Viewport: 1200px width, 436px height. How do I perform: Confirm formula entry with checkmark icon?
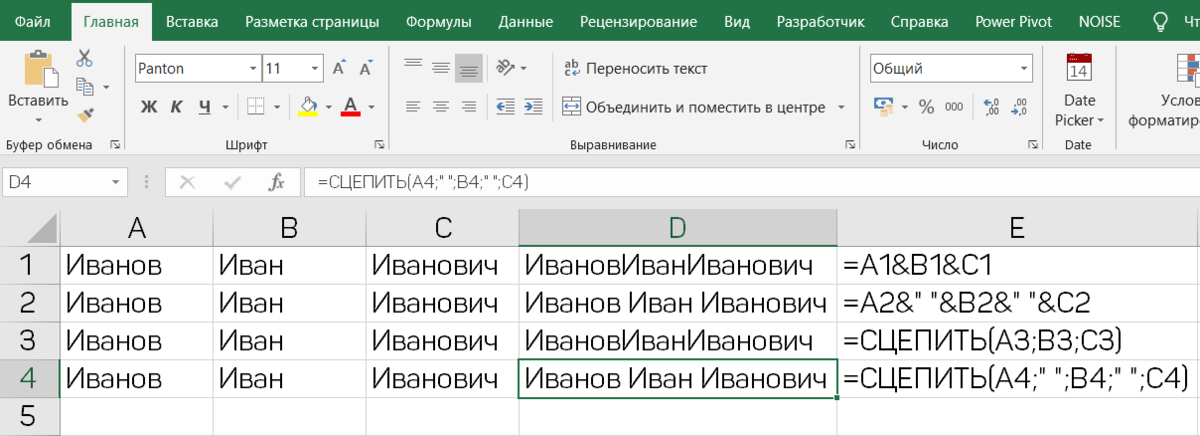click(x=232, y=182)
